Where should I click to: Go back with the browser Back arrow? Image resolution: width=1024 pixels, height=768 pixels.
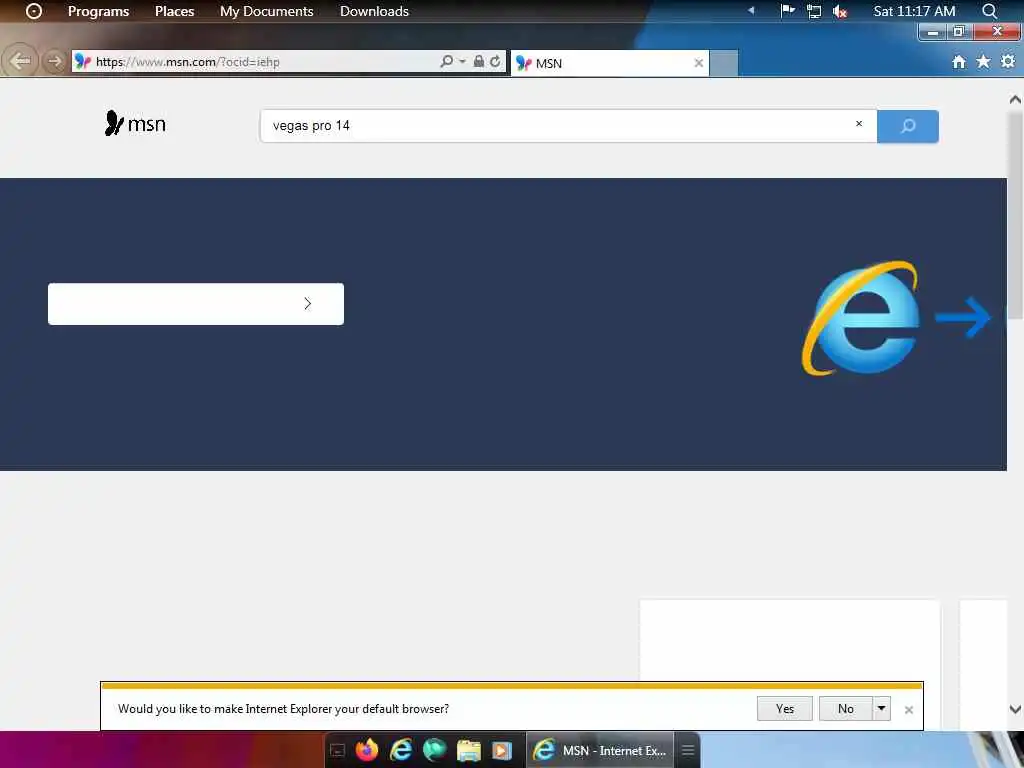click(x=20, y=61)
